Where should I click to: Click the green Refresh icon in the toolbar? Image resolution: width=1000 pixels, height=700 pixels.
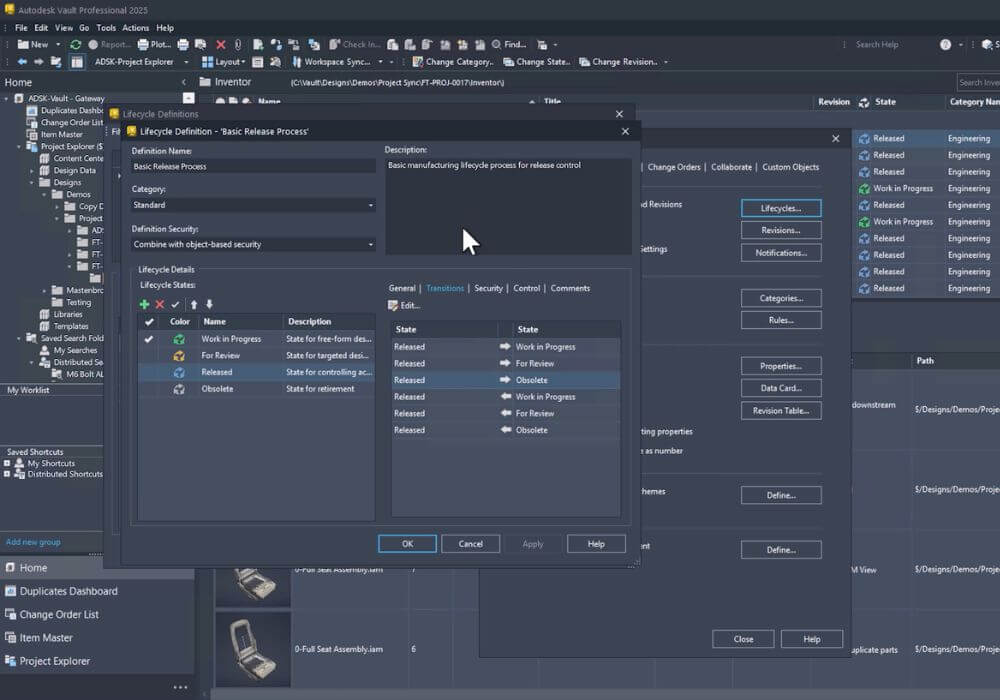tap(76, 44)
